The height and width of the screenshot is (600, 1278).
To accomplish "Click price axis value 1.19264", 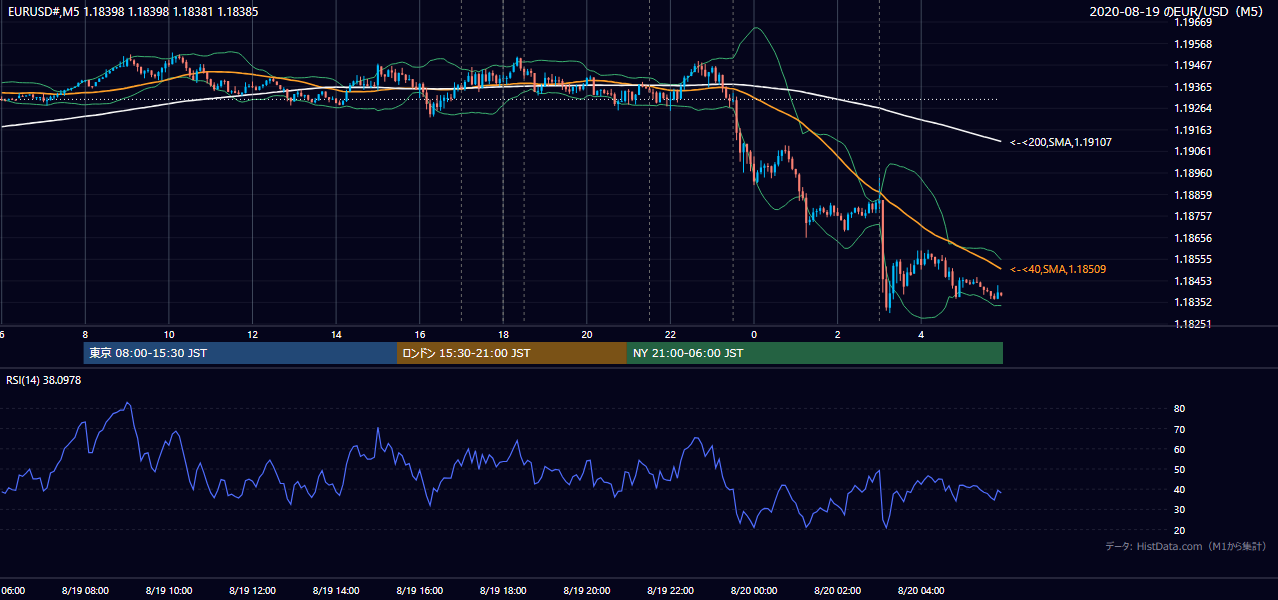I will (1192, 109).
